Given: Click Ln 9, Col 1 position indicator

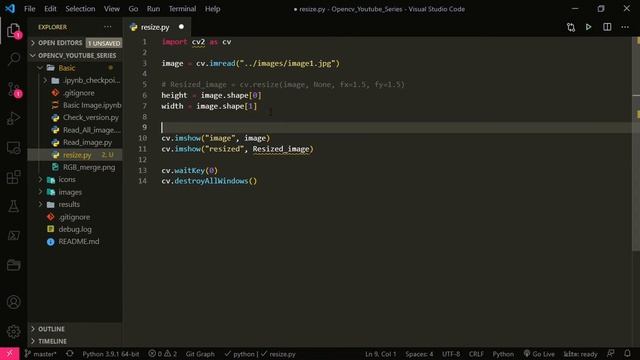Looking at the screenshot, I should coord(380,354).
